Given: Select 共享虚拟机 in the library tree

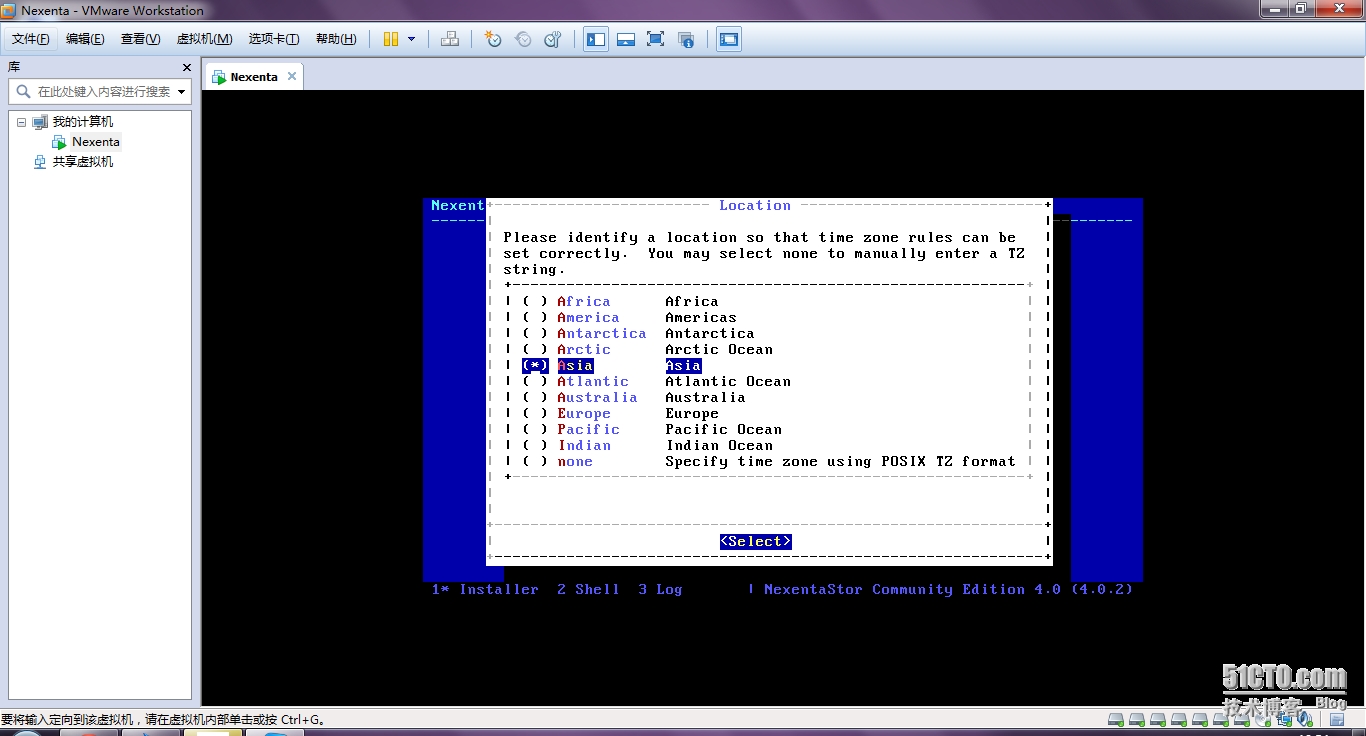Looking at the screenshot, I should [82, 162].
